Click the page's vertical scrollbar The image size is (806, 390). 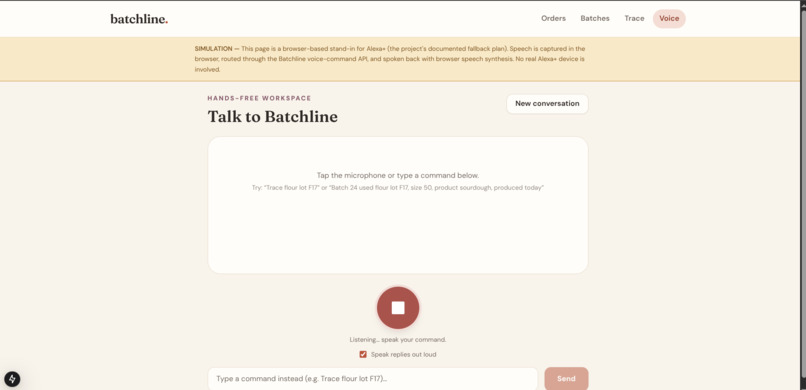point(802,195)
